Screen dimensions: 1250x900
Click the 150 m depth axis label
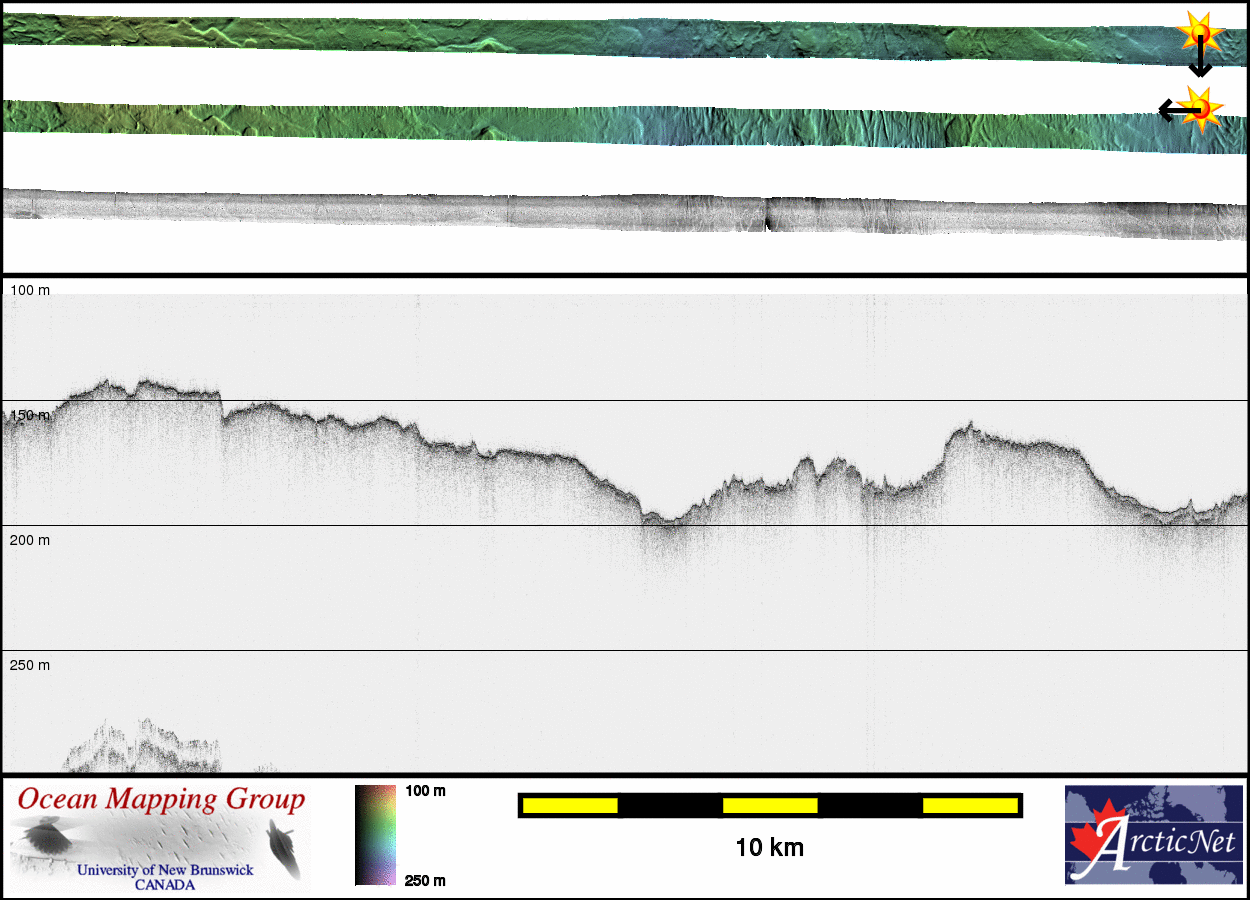(30, 414)
